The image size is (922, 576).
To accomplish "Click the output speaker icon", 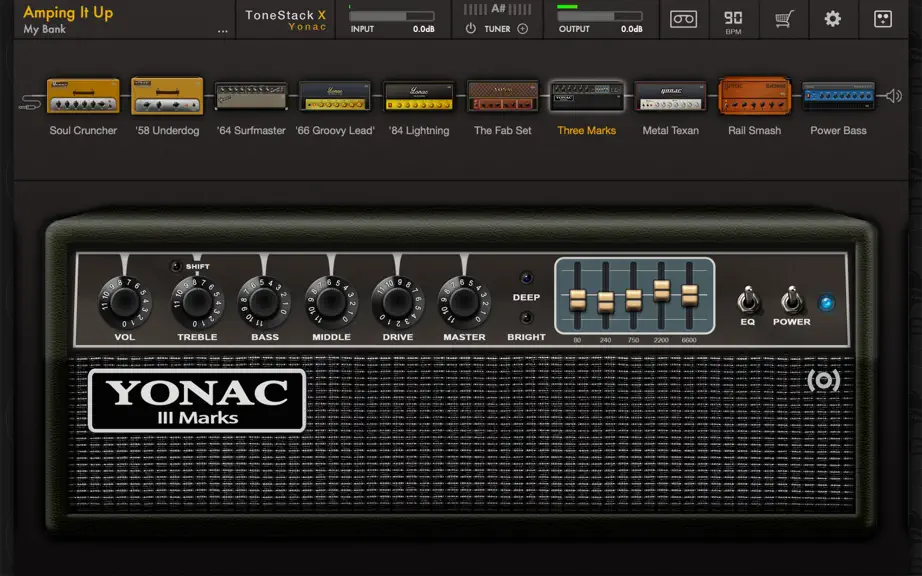I will click(893, 96).
